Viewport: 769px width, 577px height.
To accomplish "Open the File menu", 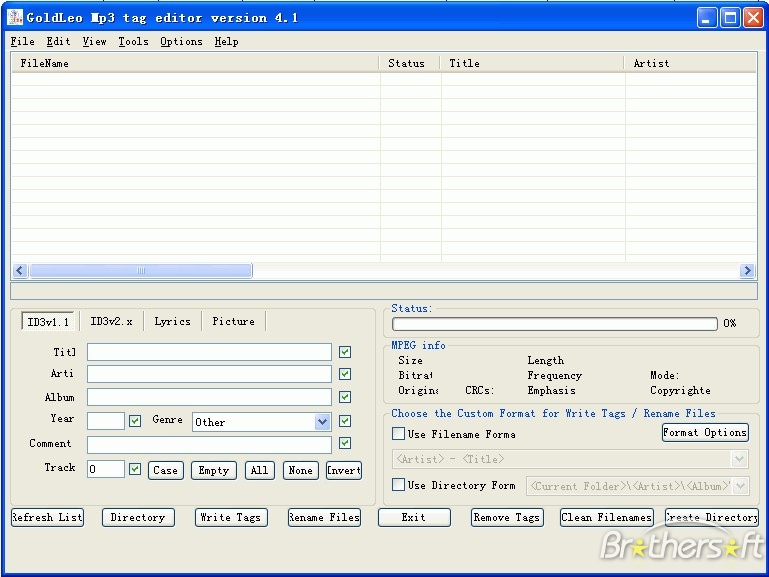I will (x=23, y=42).
